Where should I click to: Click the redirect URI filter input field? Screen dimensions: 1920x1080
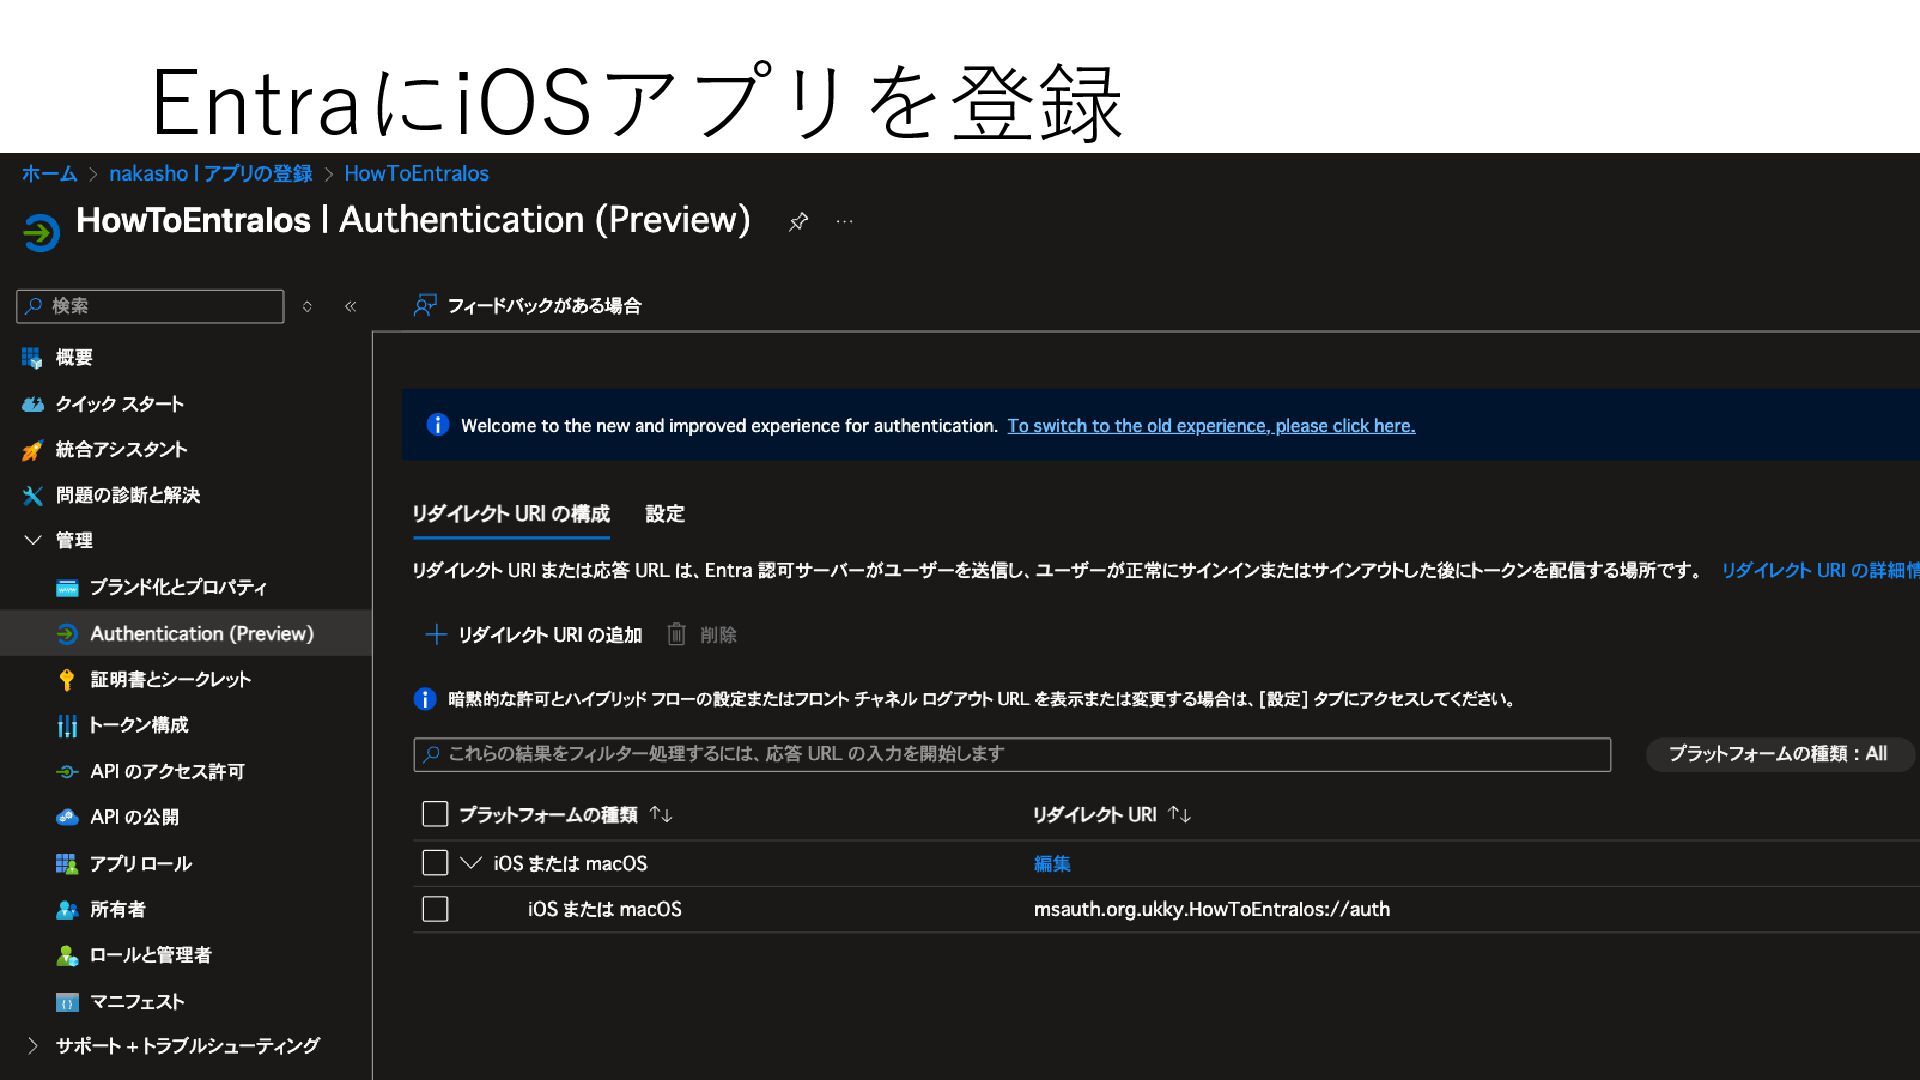(x=1010, y=754)
